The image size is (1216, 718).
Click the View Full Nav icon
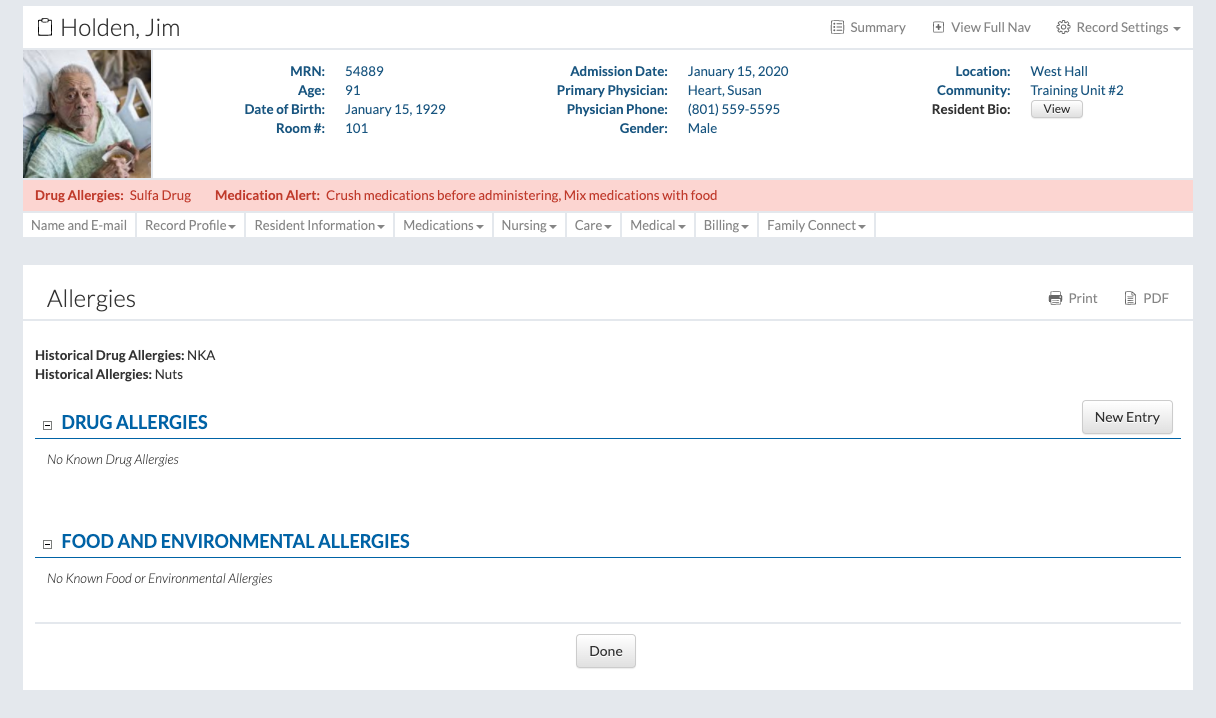(938, 28)
